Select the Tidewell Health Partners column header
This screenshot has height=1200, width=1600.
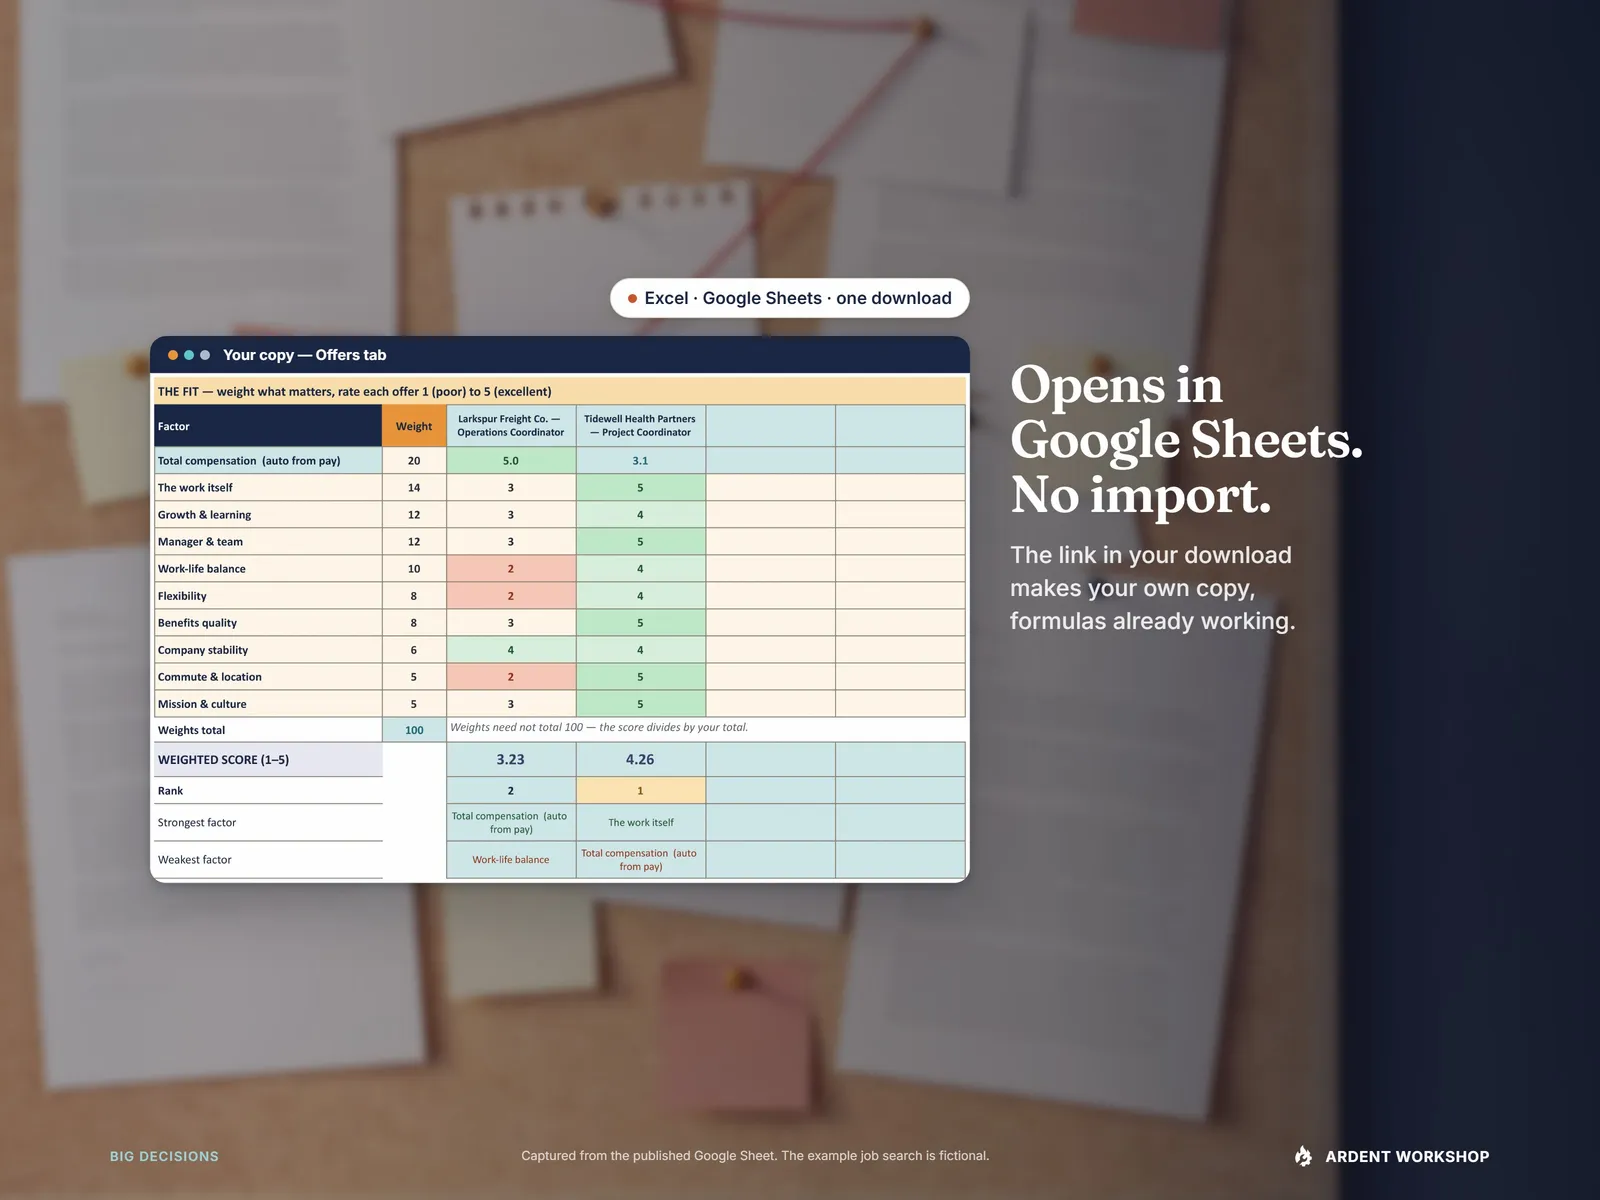click(x=640, y=426)
